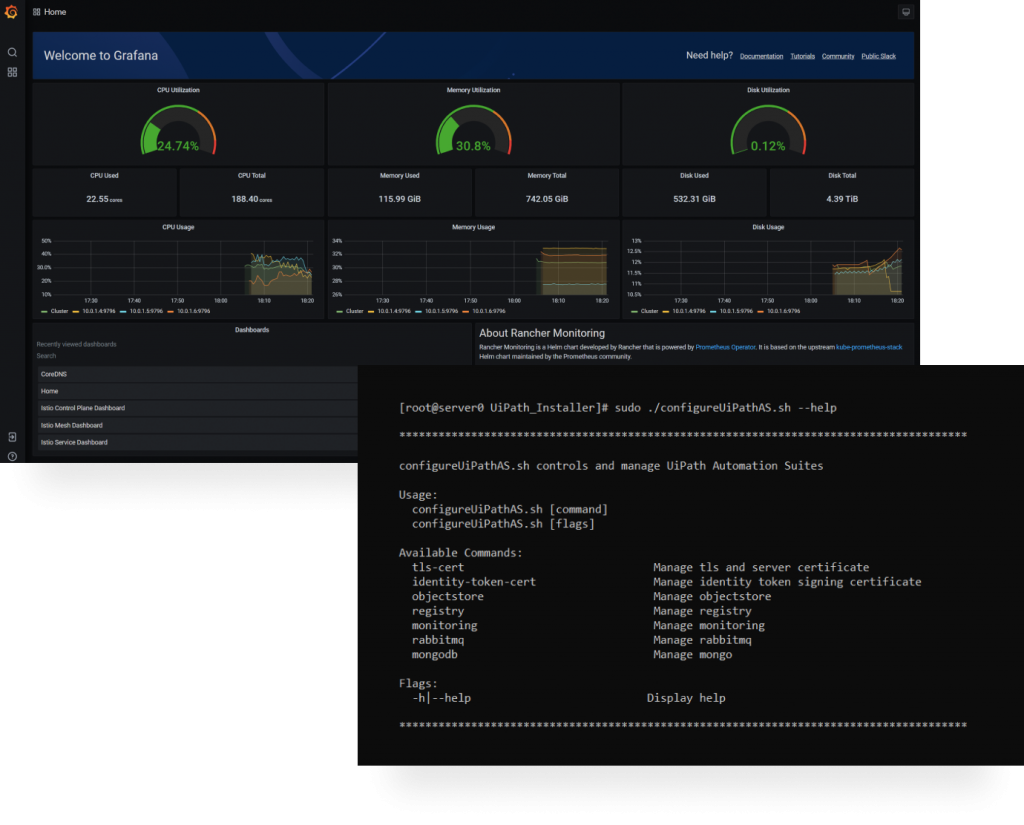
Task: Open the CPU Usage graph panel title
Action: [178, 227]
